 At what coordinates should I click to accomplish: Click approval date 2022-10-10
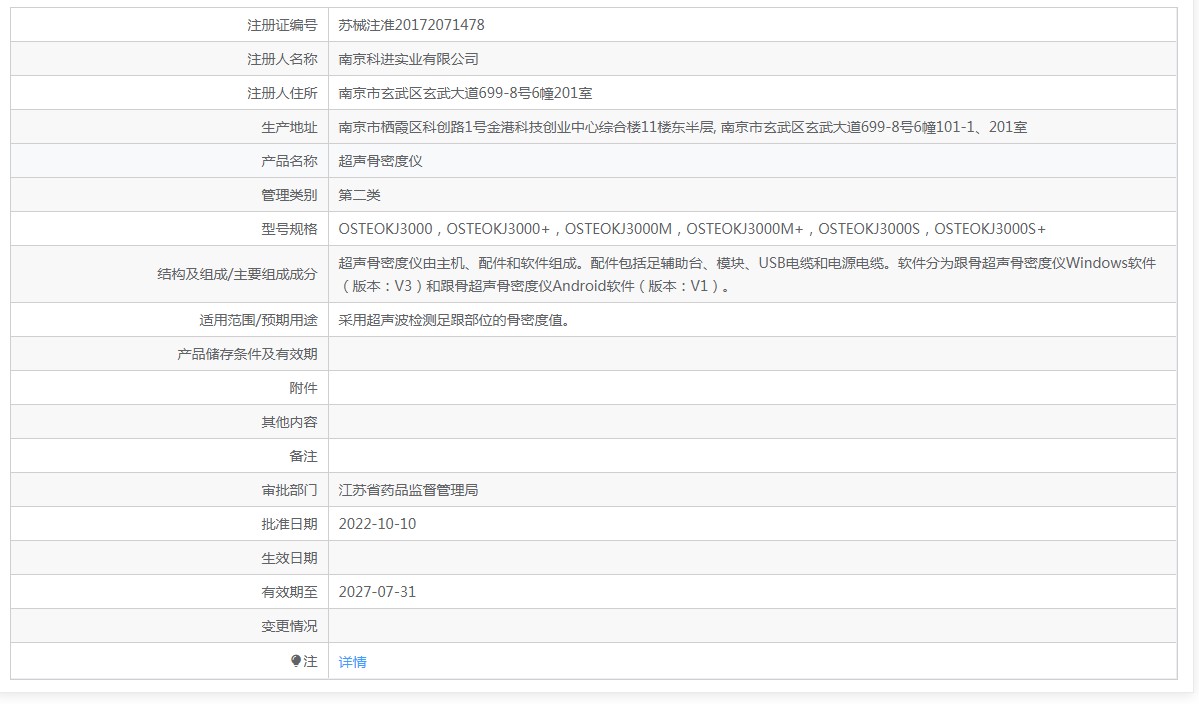(377, 524)
